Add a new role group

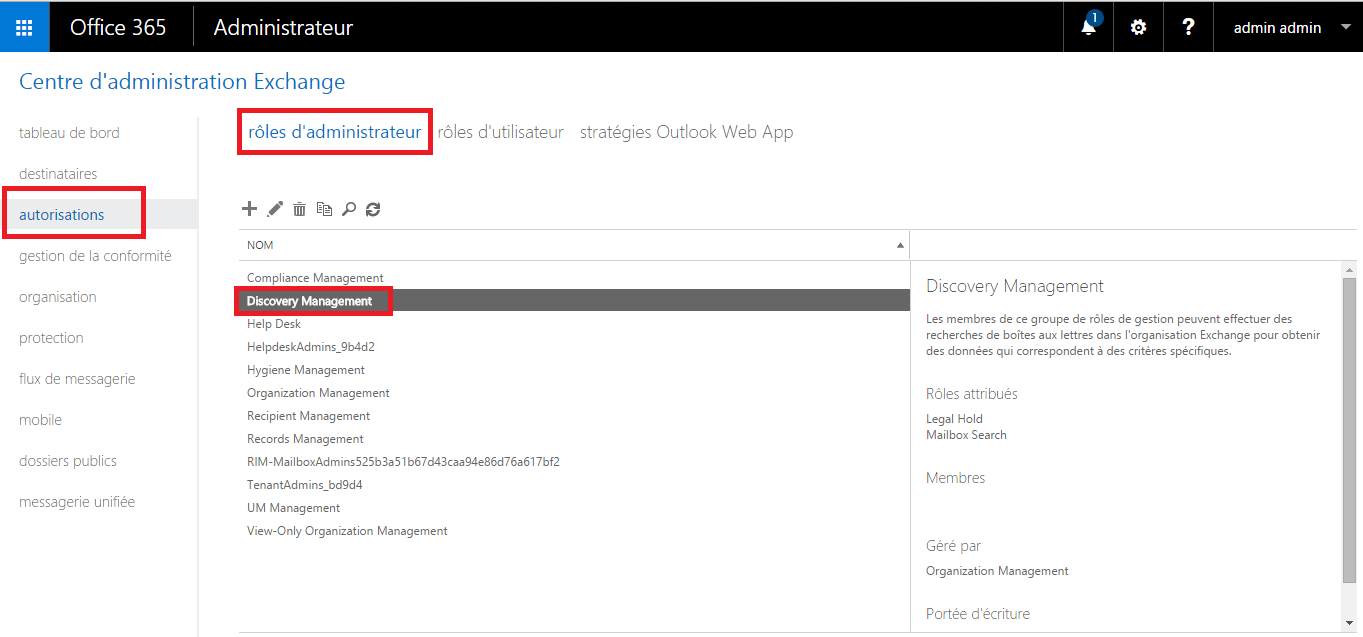pyautogui.click(x=250, y=209)
